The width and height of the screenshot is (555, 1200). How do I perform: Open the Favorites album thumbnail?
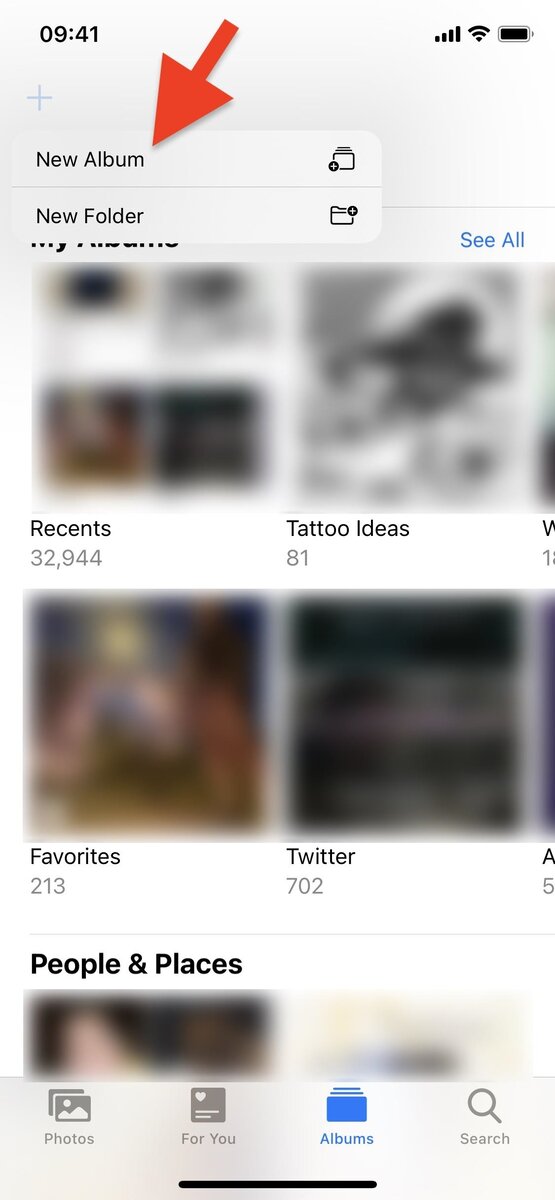click(x=150, y=716)
